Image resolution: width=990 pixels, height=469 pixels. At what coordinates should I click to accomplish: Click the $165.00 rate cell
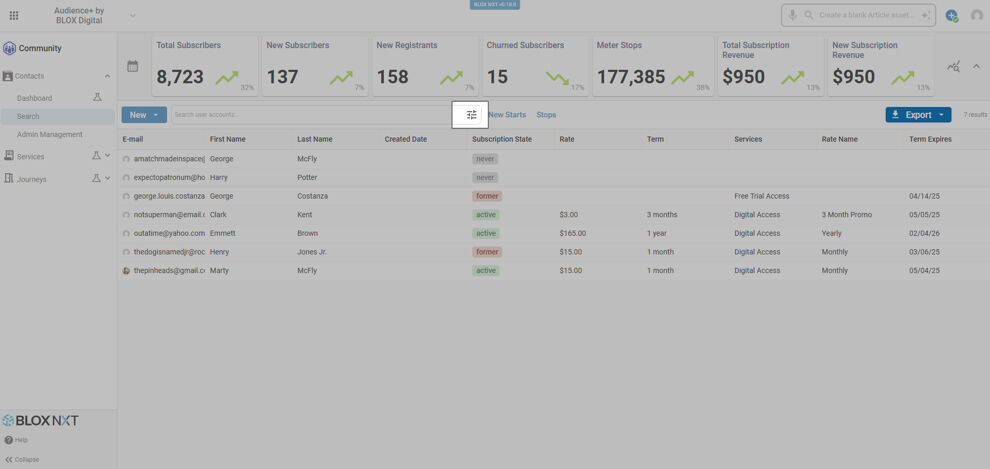coord(573,234)
